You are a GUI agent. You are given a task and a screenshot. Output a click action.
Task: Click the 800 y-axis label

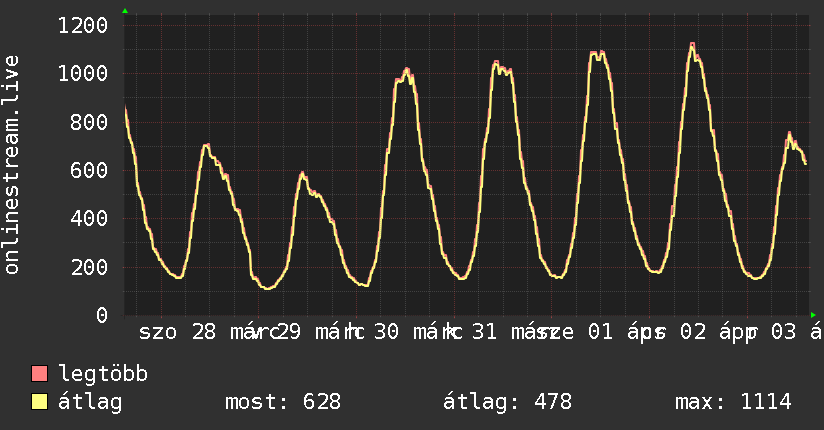click(x=89, y=122)
